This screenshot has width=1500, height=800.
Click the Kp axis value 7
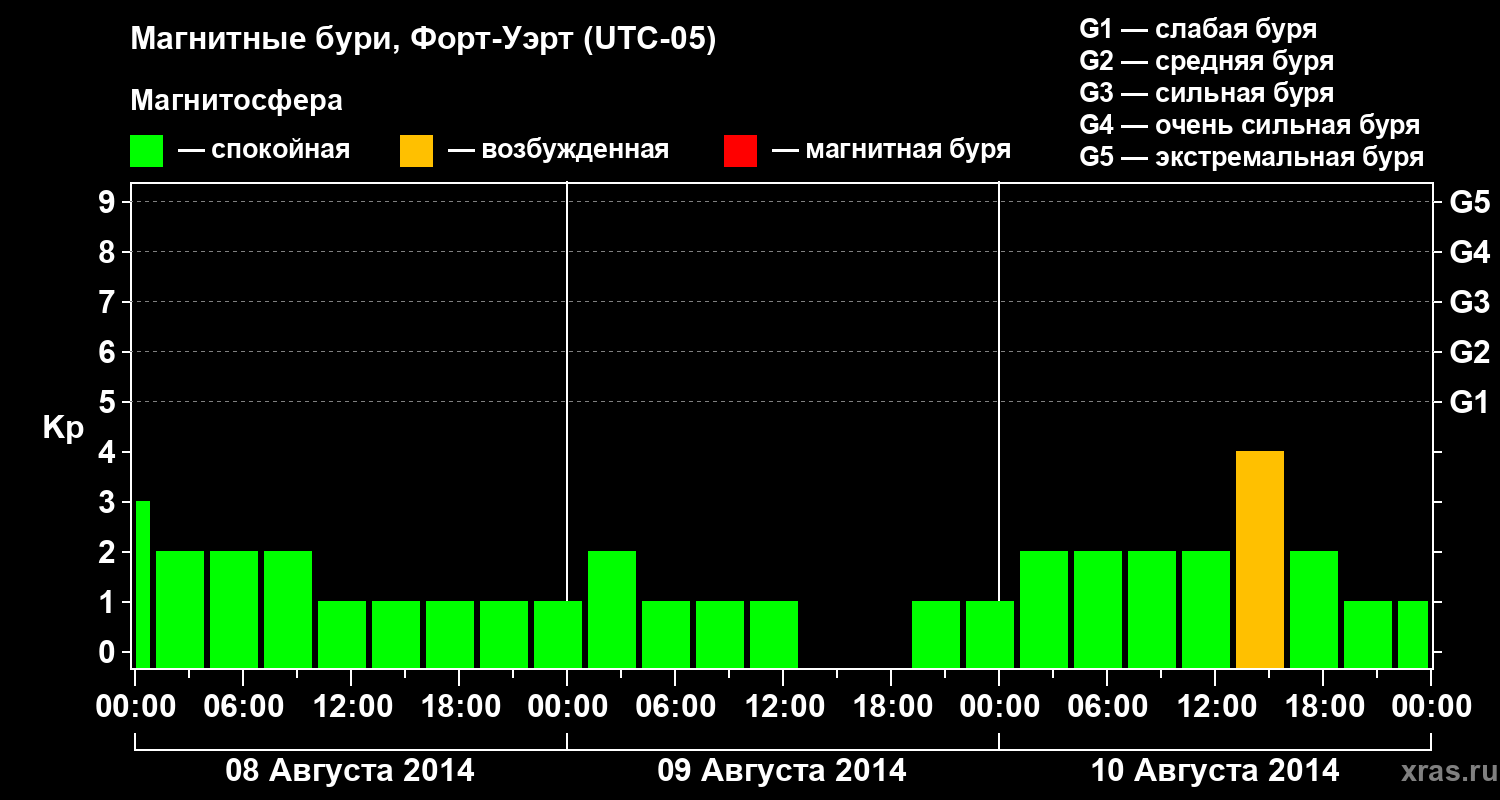coord(109,302)
